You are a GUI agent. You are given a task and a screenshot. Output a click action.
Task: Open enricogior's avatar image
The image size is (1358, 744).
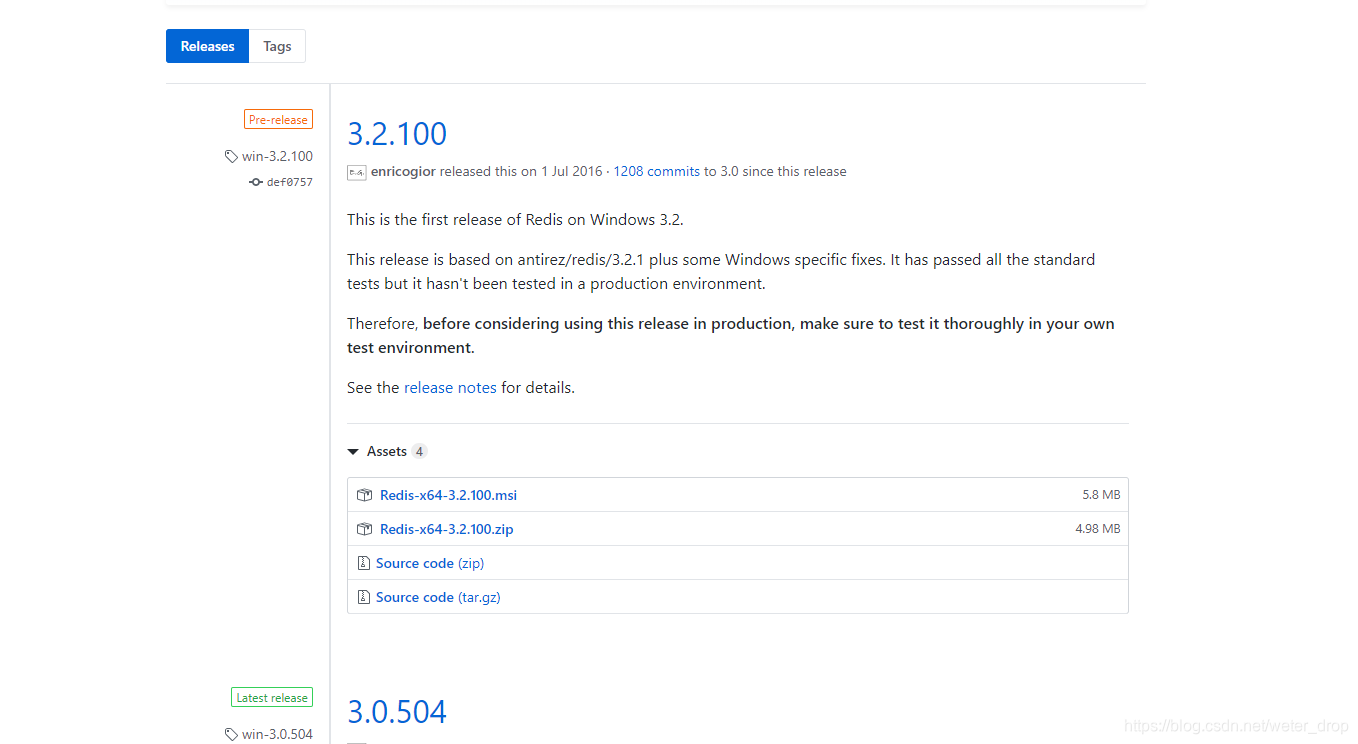pyautogui.click(x=357, y=172)
